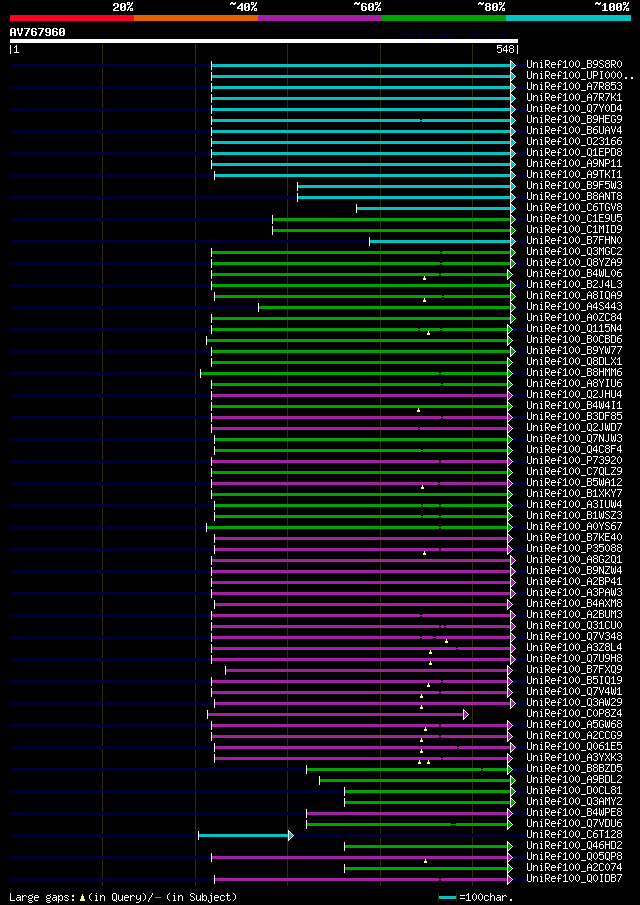Open hit UniRef100_B9S8R0
The width and height of the screenshot is (640, 905).
pos(574,65)
